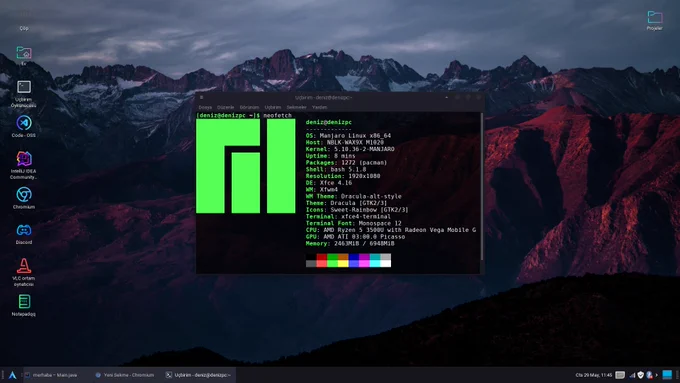Click the shield security tray icon
The height and width of the screenshot is (383, 680).
pyautogui.click(x=641, y=375)
